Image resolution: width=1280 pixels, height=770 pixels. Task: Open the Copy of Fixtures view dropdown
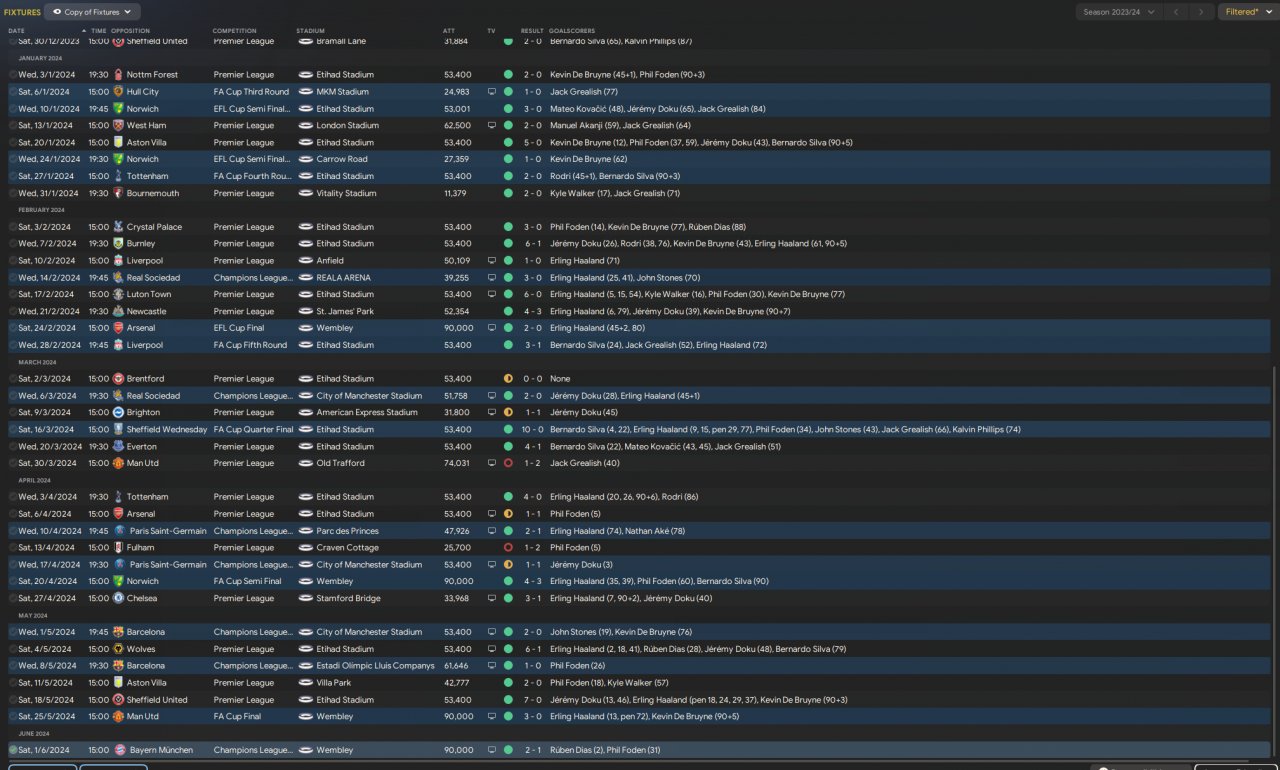[92, 12]
